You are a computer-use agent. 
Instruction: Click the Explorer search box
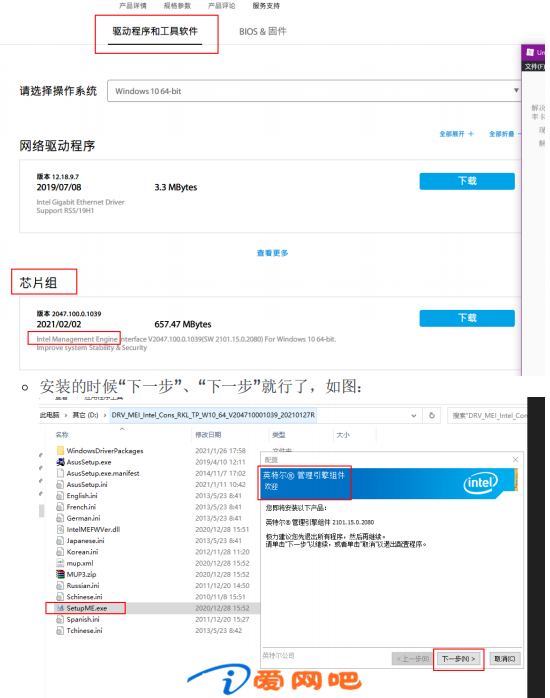487,415
